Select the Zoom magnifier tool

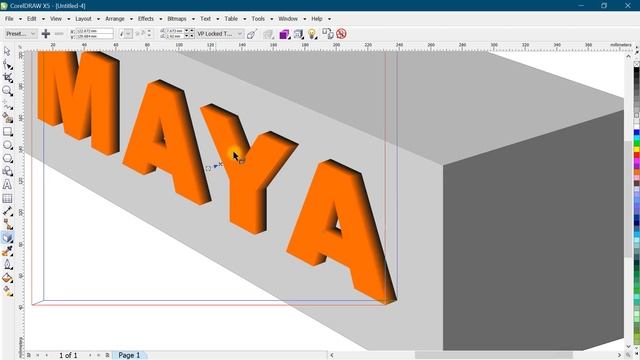point(7,91)
